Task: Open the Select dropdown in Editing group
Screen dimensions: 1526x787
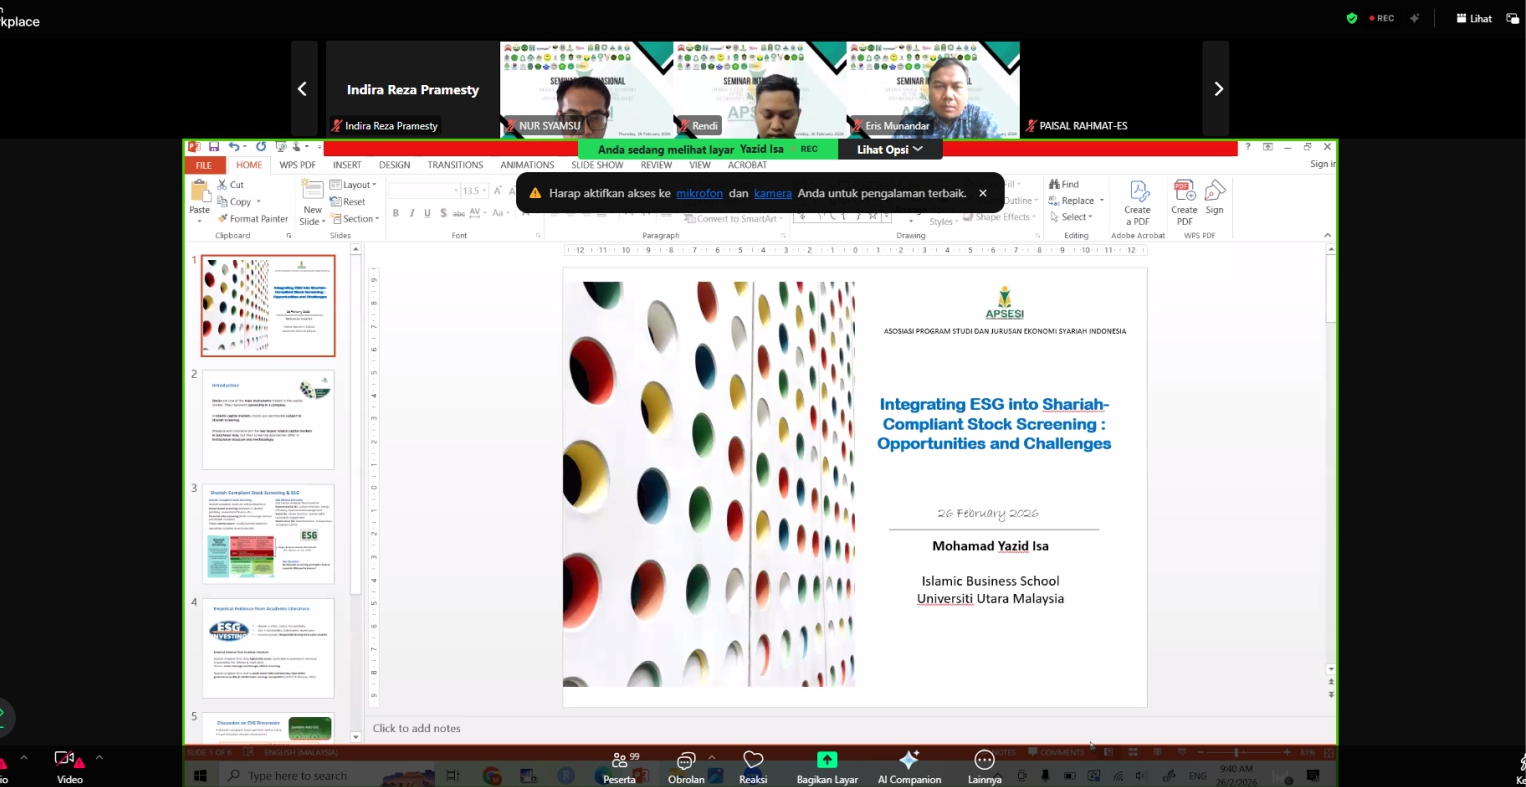Action: (x=1071, y=217)
